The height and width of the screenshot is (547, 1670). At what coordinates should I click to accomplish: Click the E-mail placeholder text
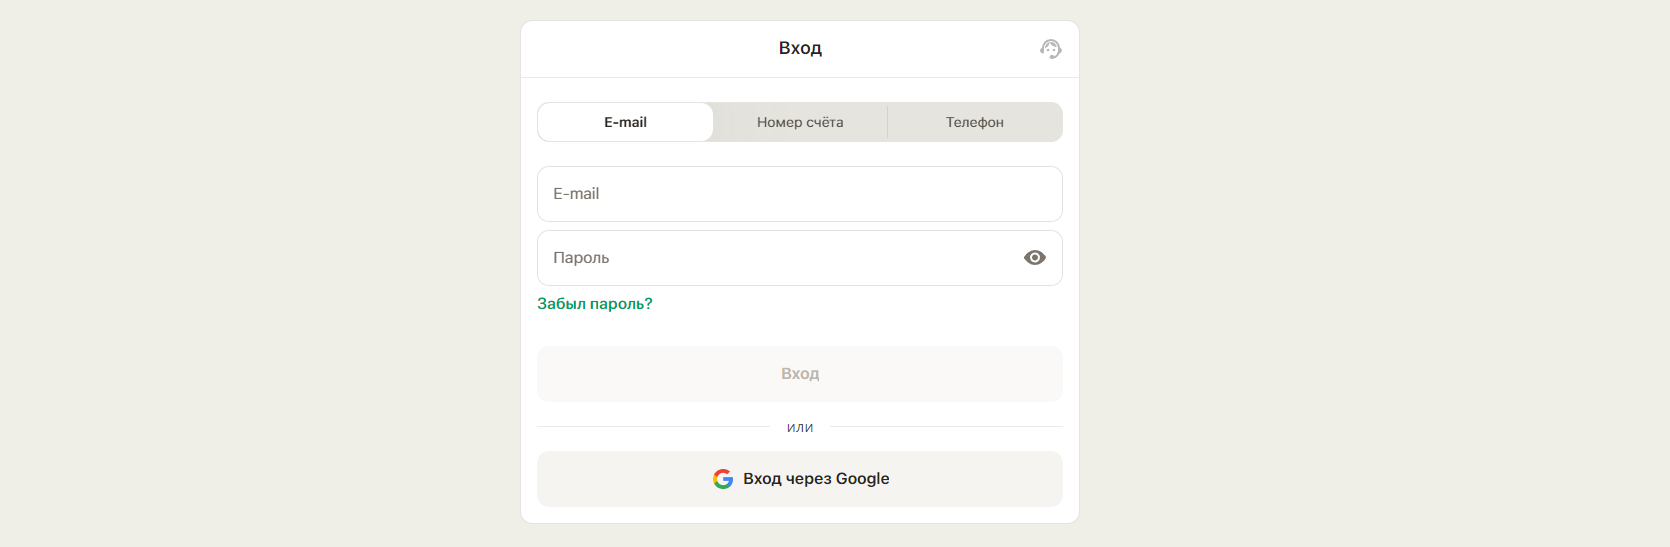pyautogui.click(x=576, y=194)
